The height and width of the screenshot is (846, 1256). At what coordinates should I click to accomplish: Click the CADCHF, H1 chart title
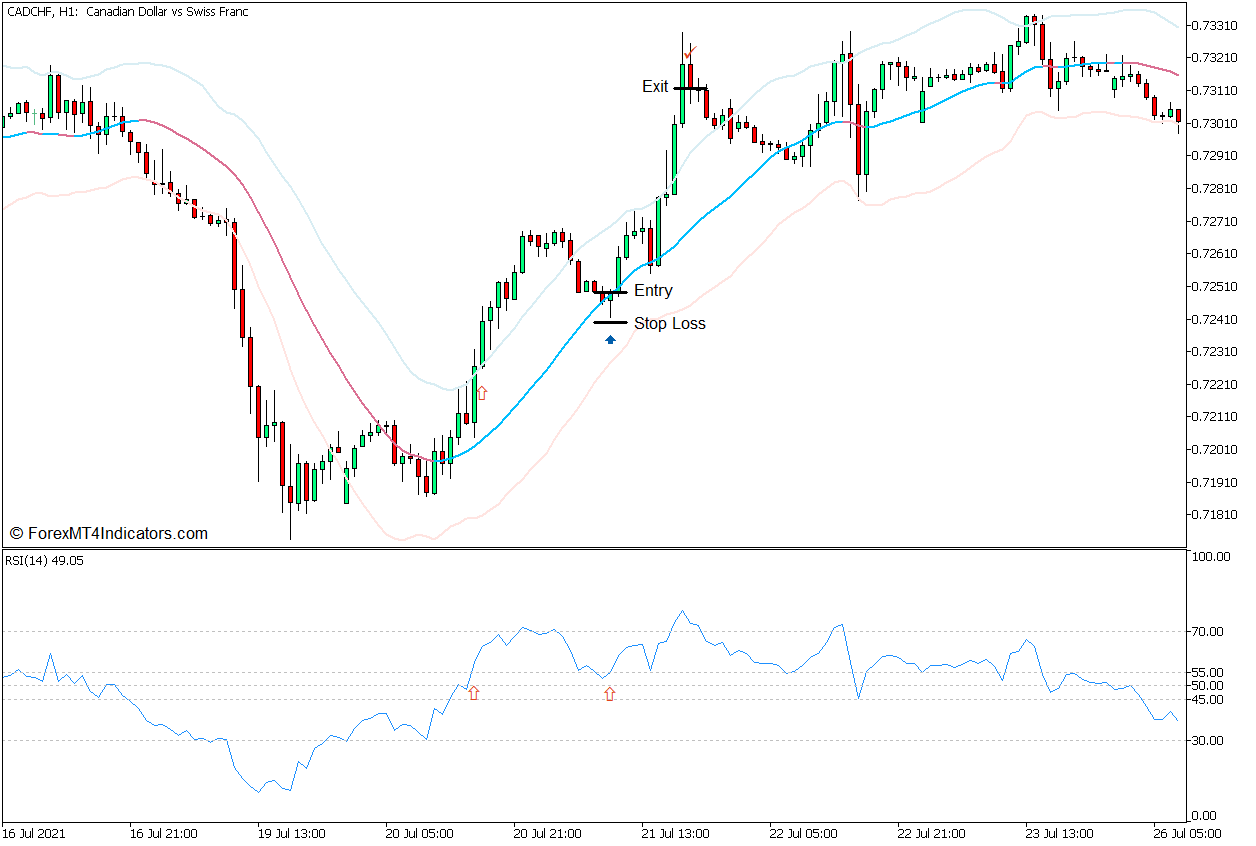127,12
